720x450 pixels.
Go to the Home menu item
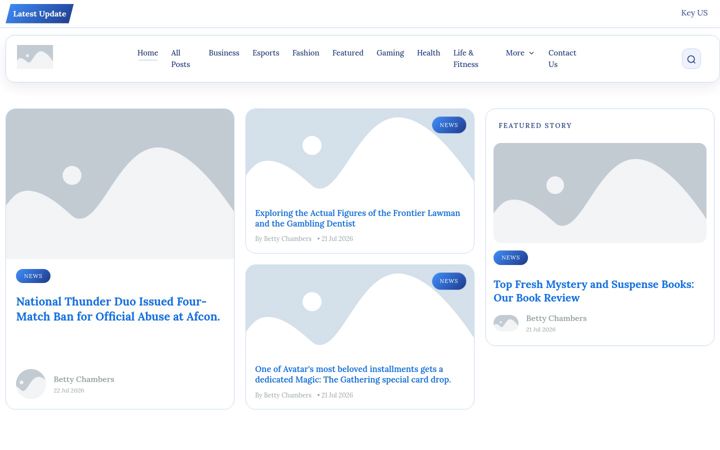(147, 53)
